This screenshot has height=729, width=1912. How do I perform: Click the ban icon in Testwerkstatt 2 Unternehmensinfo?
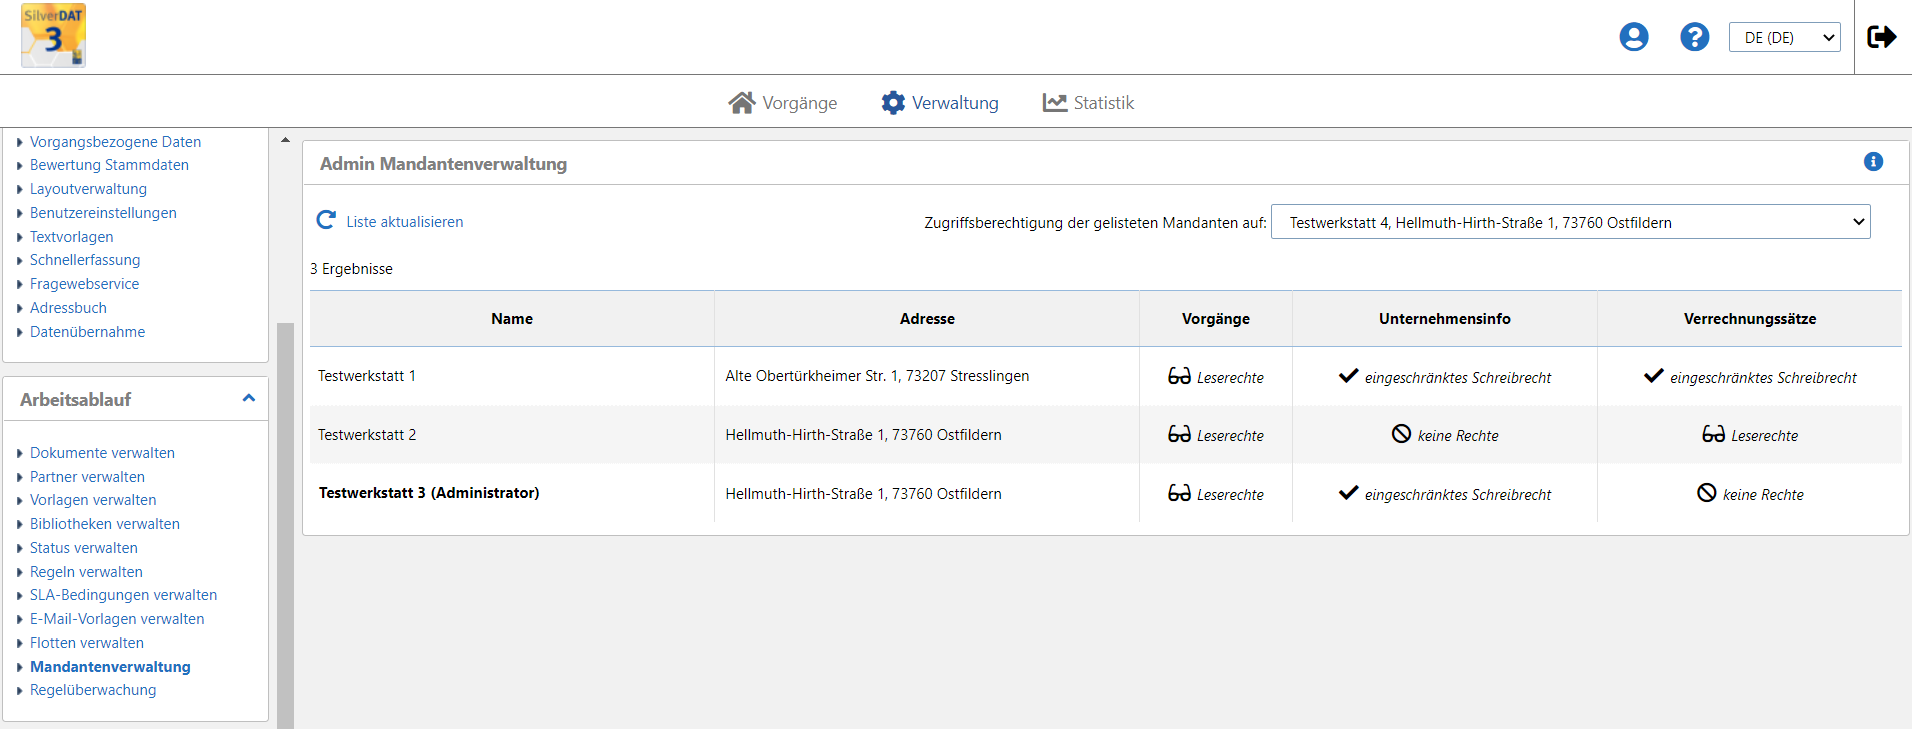point(1401,434)
